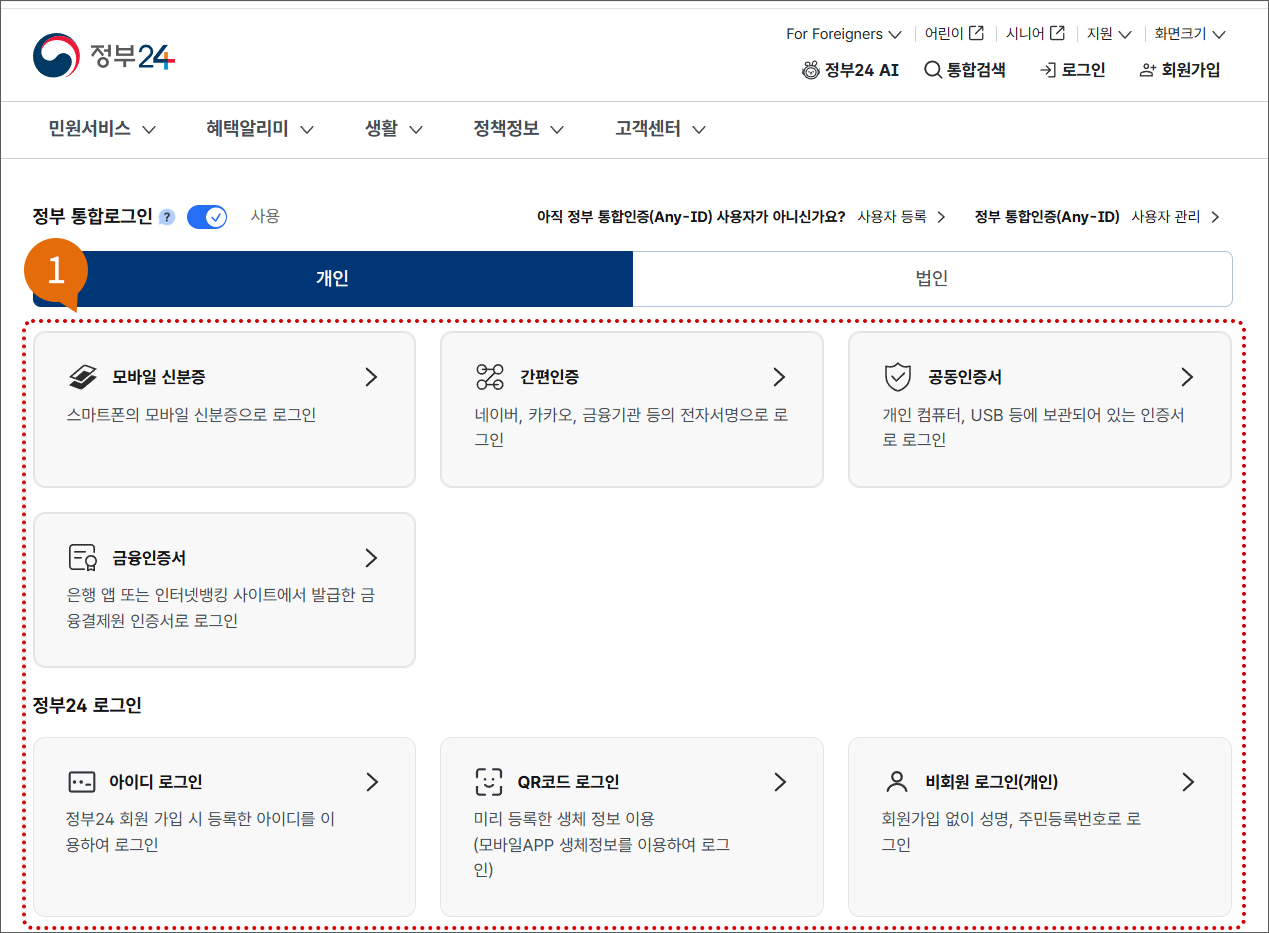Click arrow on 금융인증서 card
Viewport: 1269px width, 933px height.
(371, 558)
